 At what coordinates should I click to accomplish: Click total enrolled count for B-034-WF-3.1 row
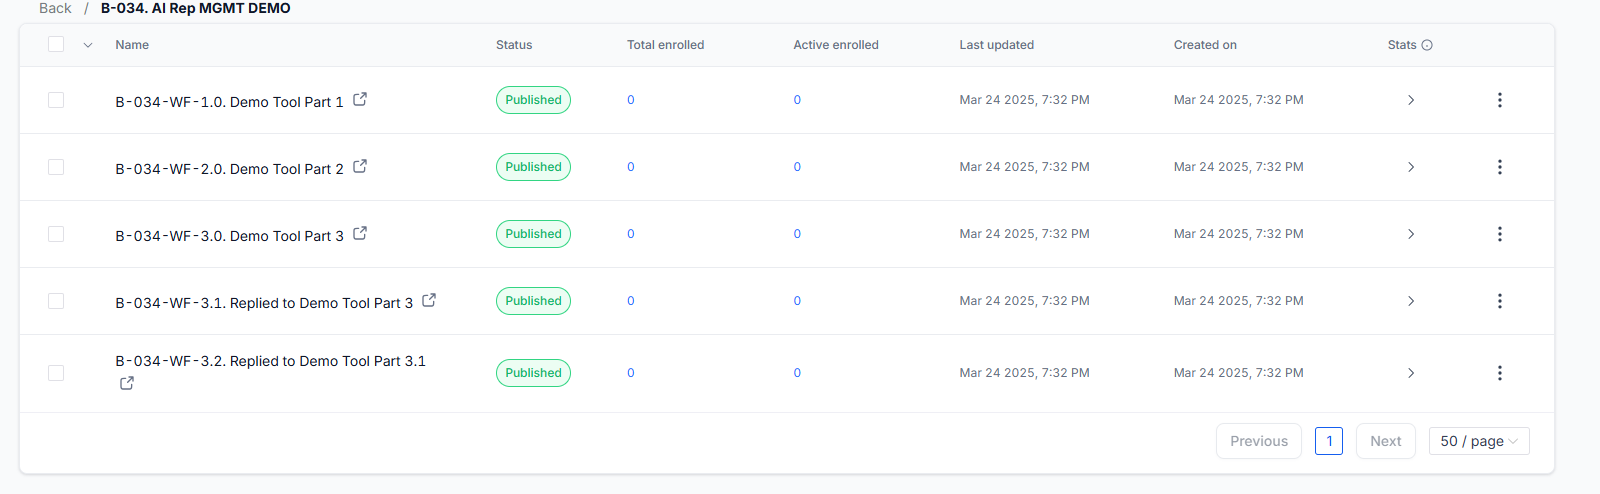tap(631, 301)
